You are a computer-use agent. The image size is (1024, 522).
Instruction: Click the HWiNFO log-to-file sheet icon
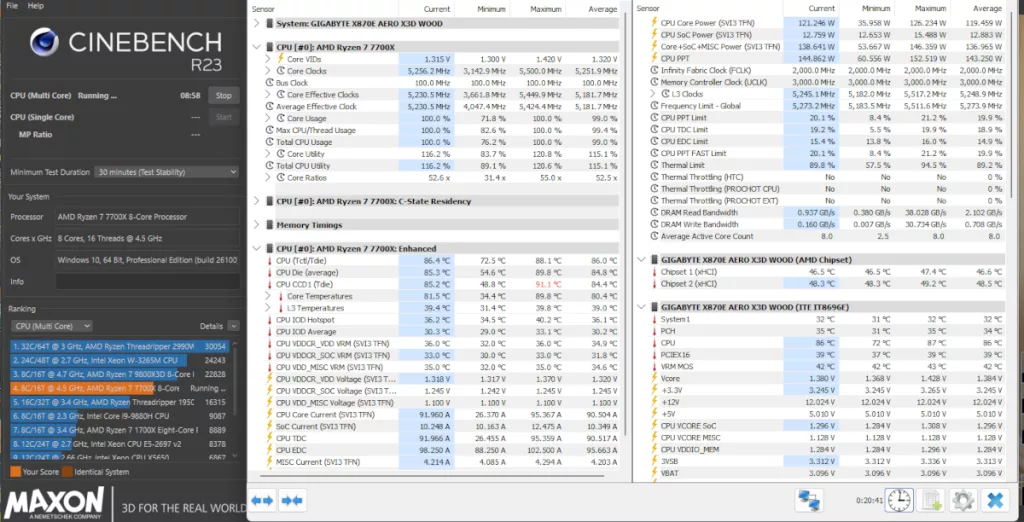coord(931,501)
